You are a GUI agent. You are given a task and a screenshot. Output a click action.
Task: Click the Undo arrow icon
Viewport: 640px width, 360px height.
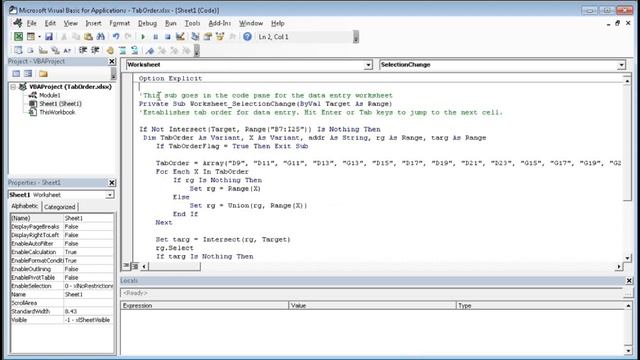tap(116, 37)
